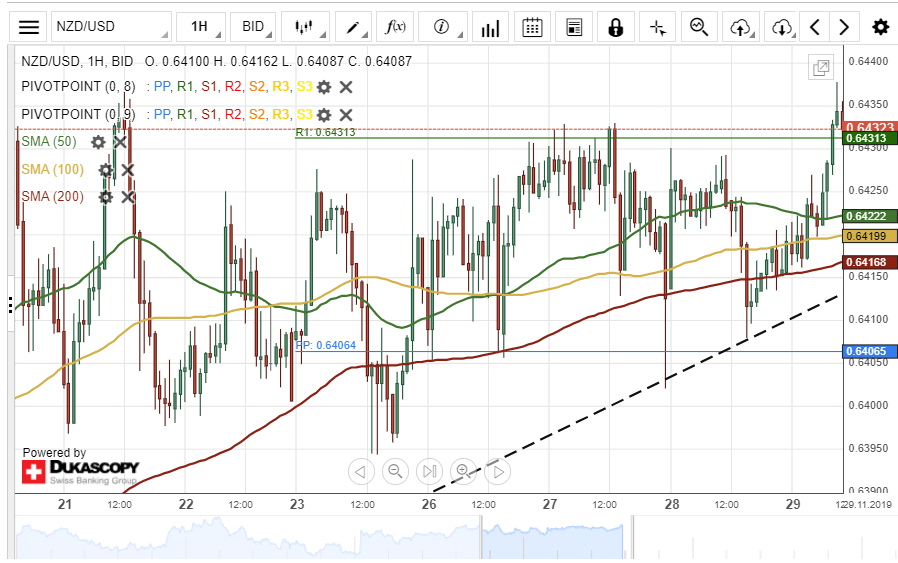Click the magnifier zoom tool in toolbar
This screenshot has width=898, height=563.
(698, 27)
